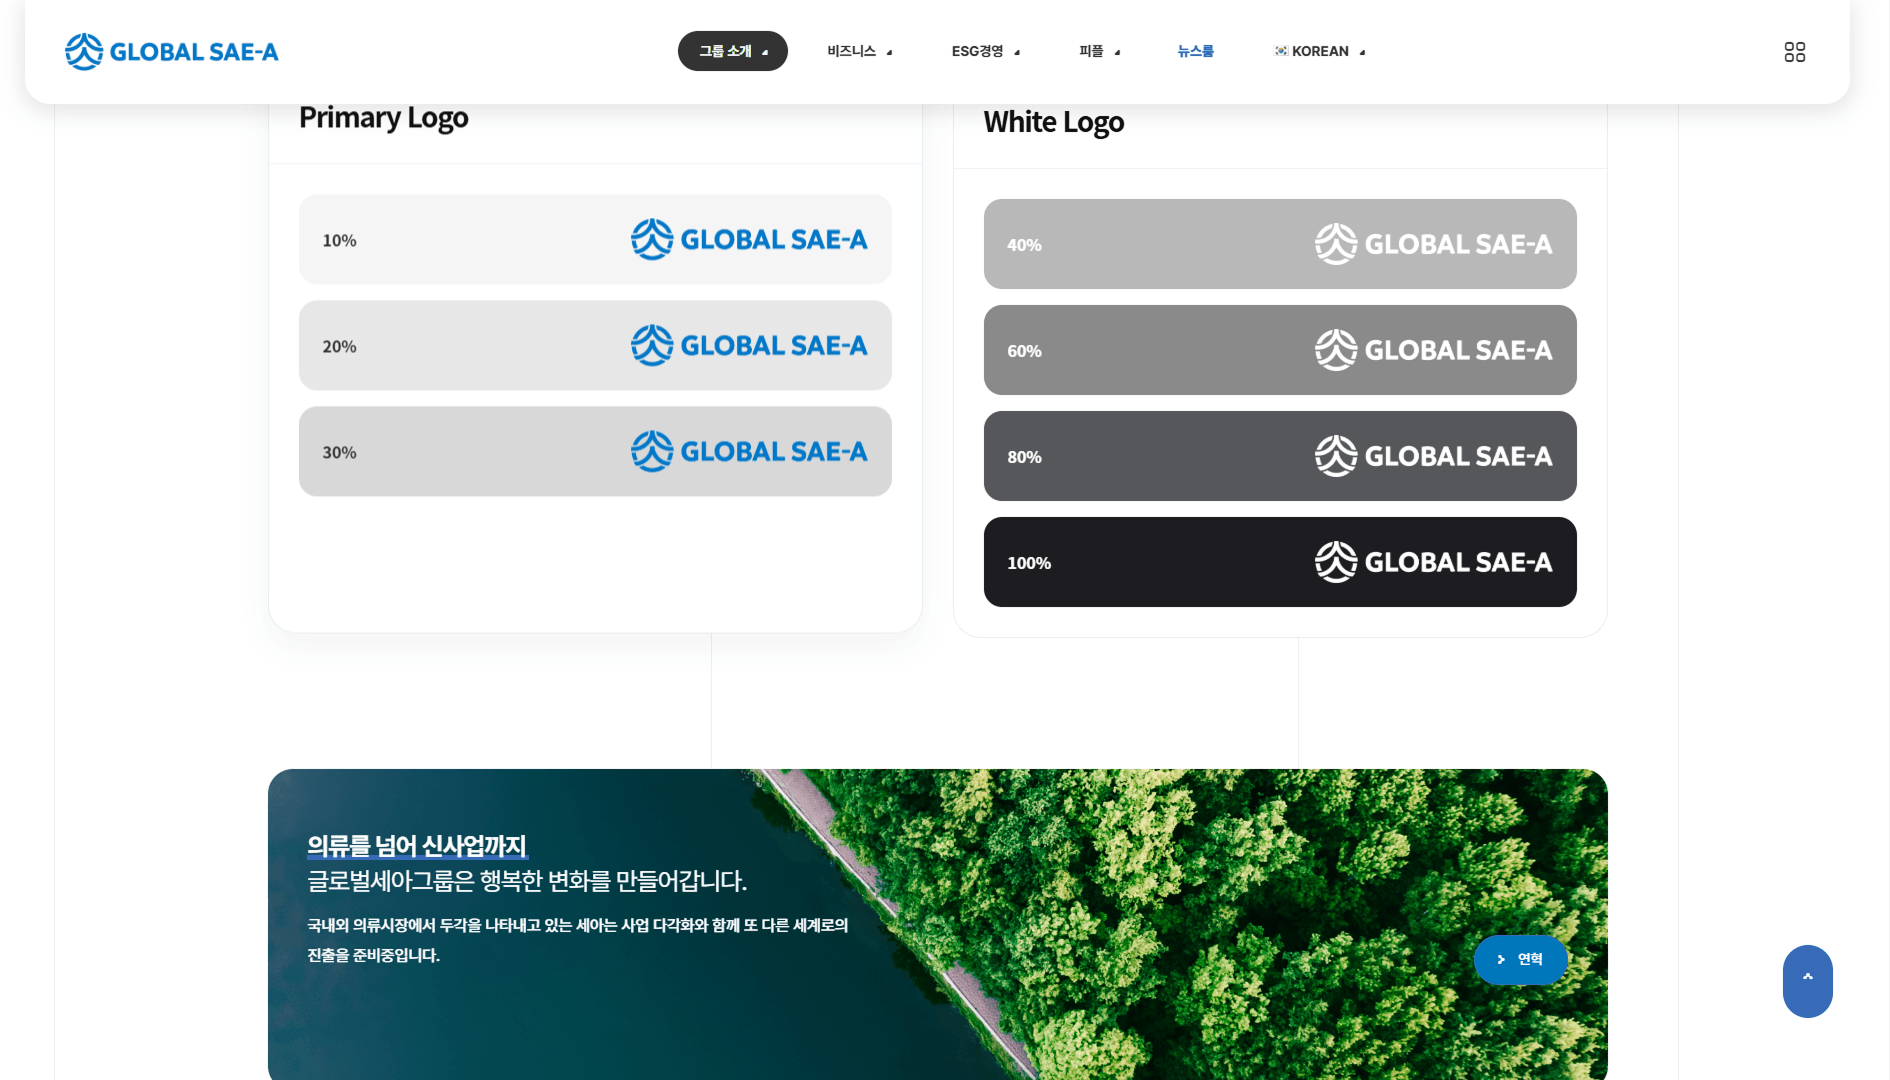Click the 글로벌세아그룹은 행복한 변화를 subtitle
The height and width of the screenshot is (1080, 1890).
(527, 881)
